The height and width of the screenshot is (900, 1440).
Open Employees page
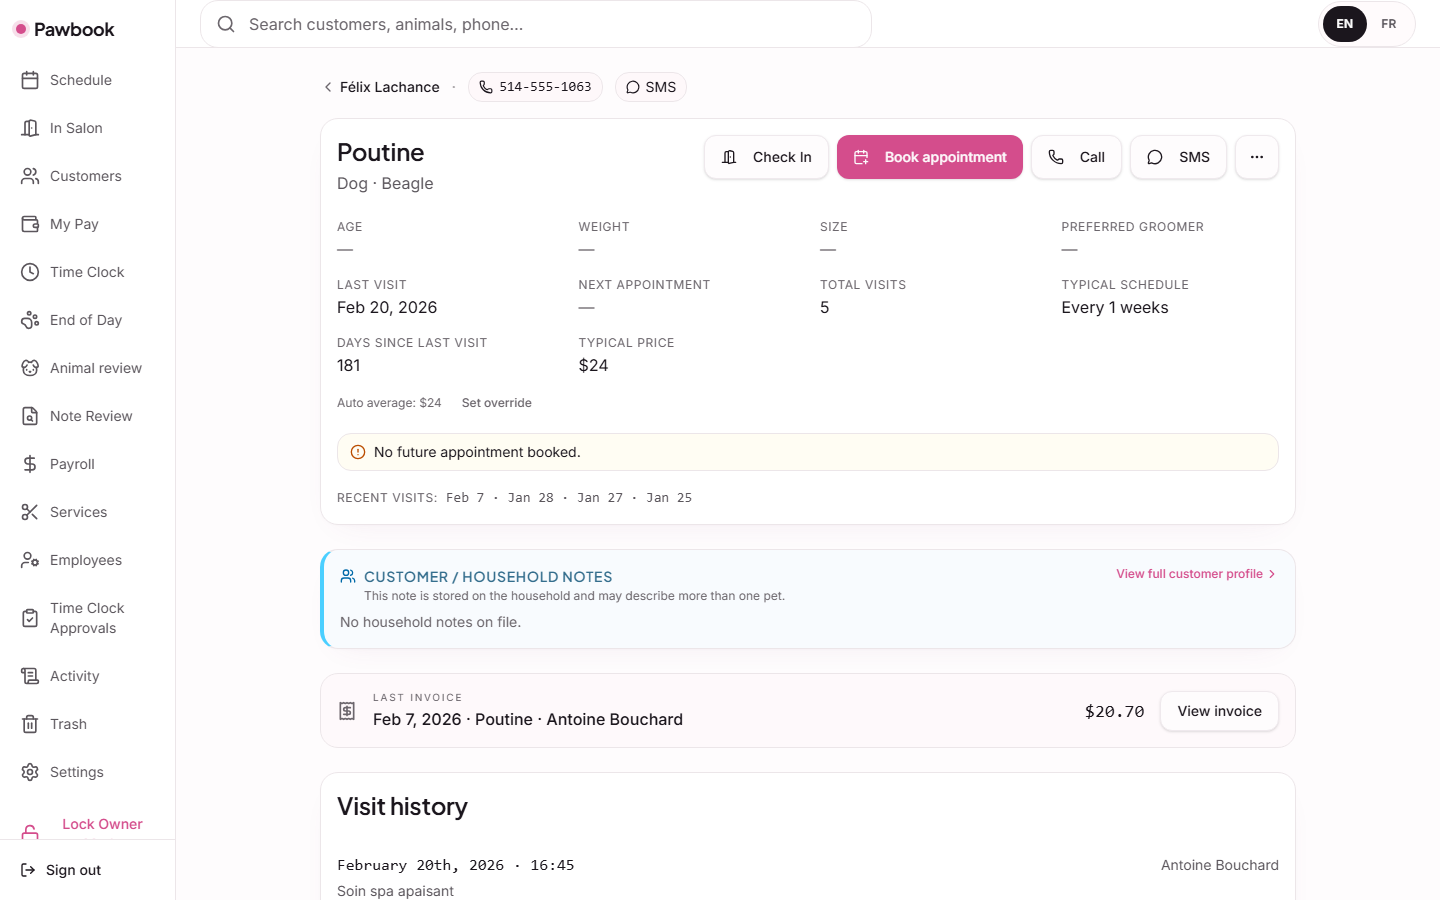[87, 560]
